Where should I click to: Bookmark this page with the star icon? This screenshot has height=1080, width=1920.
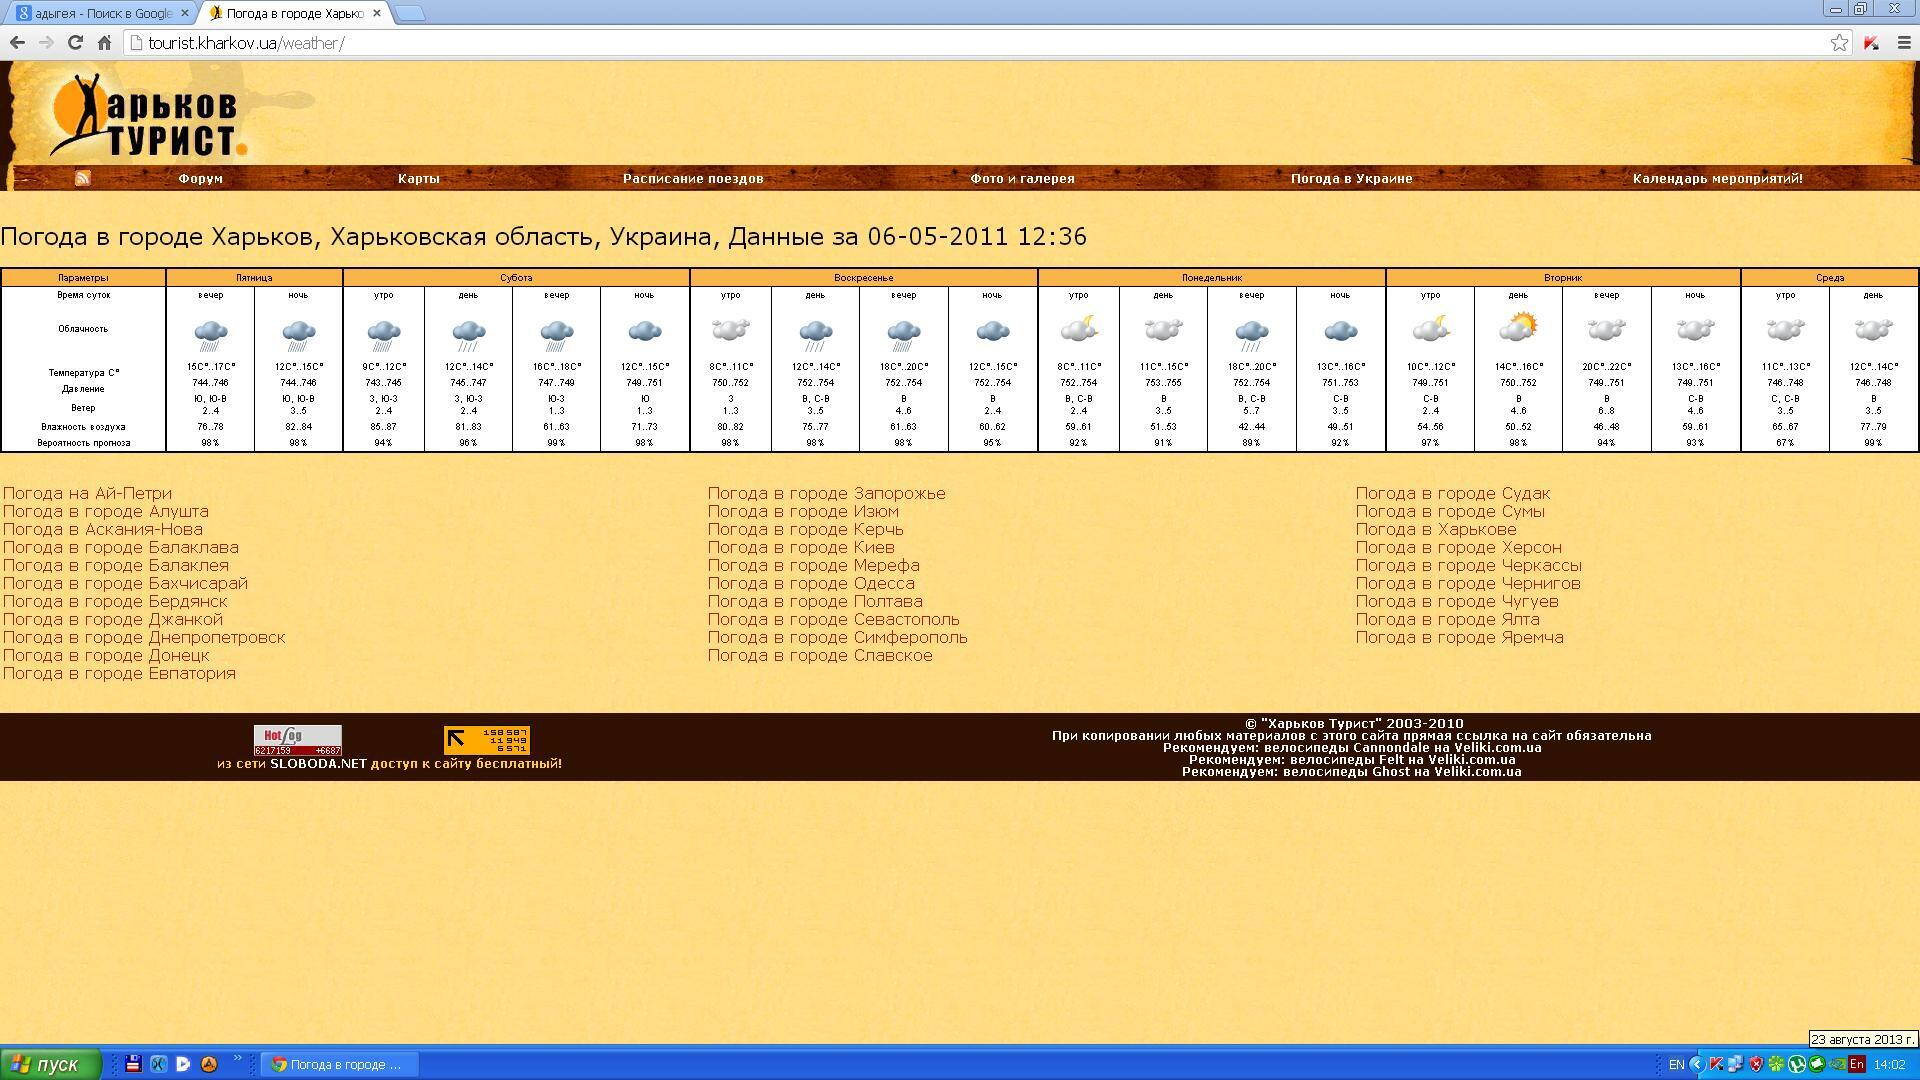coord(1838,43)
